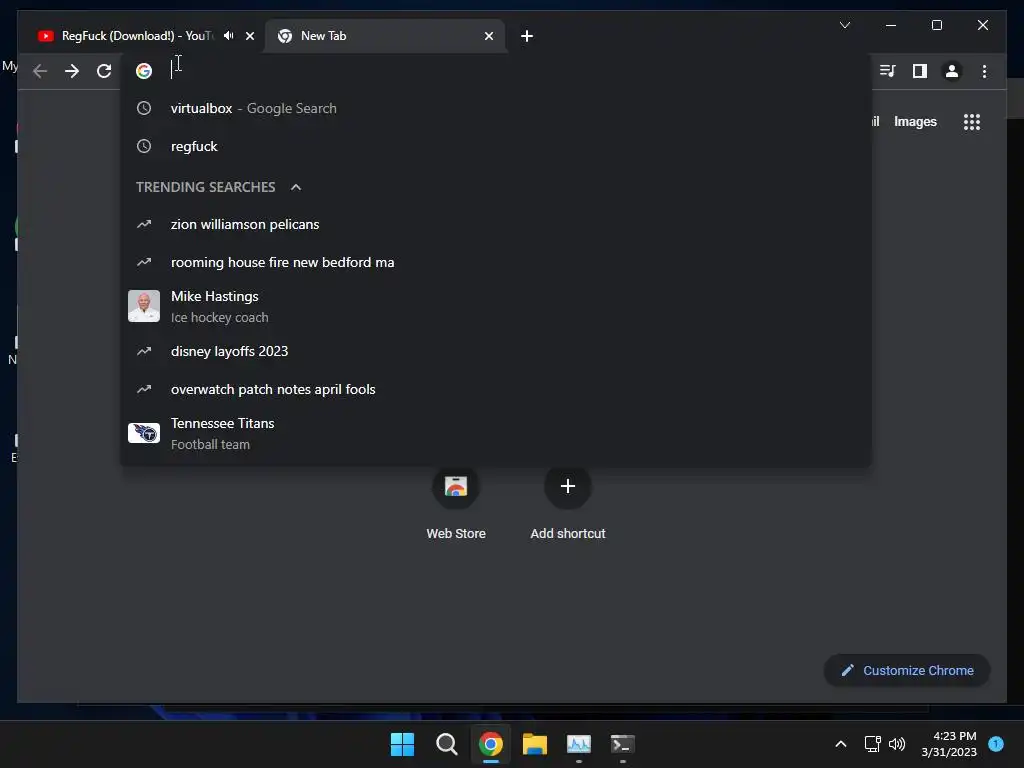Screen dimensions: 1024x768
Task: Open the terminal taskbar app
Action: (x=622, y=744)
